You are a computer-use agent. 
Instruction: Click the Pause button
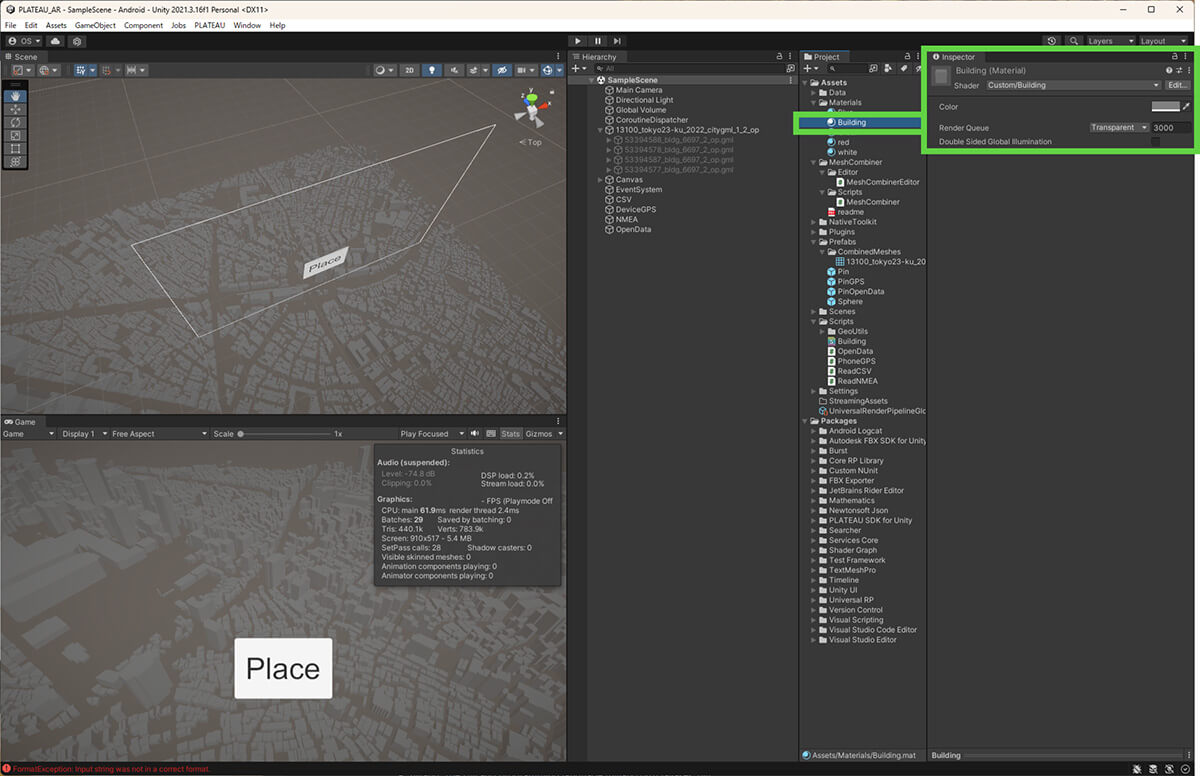click(x=598, y=41)
